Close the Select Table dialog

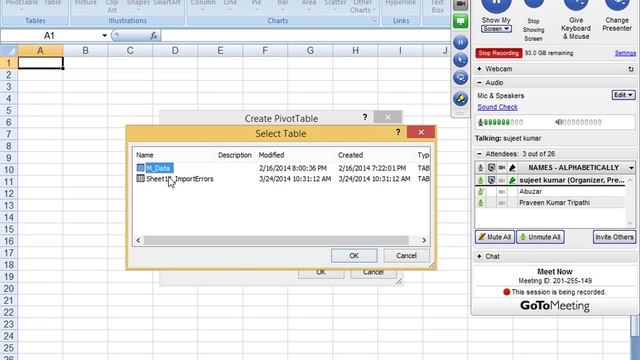pyautogui.click(x=421, y=132)
